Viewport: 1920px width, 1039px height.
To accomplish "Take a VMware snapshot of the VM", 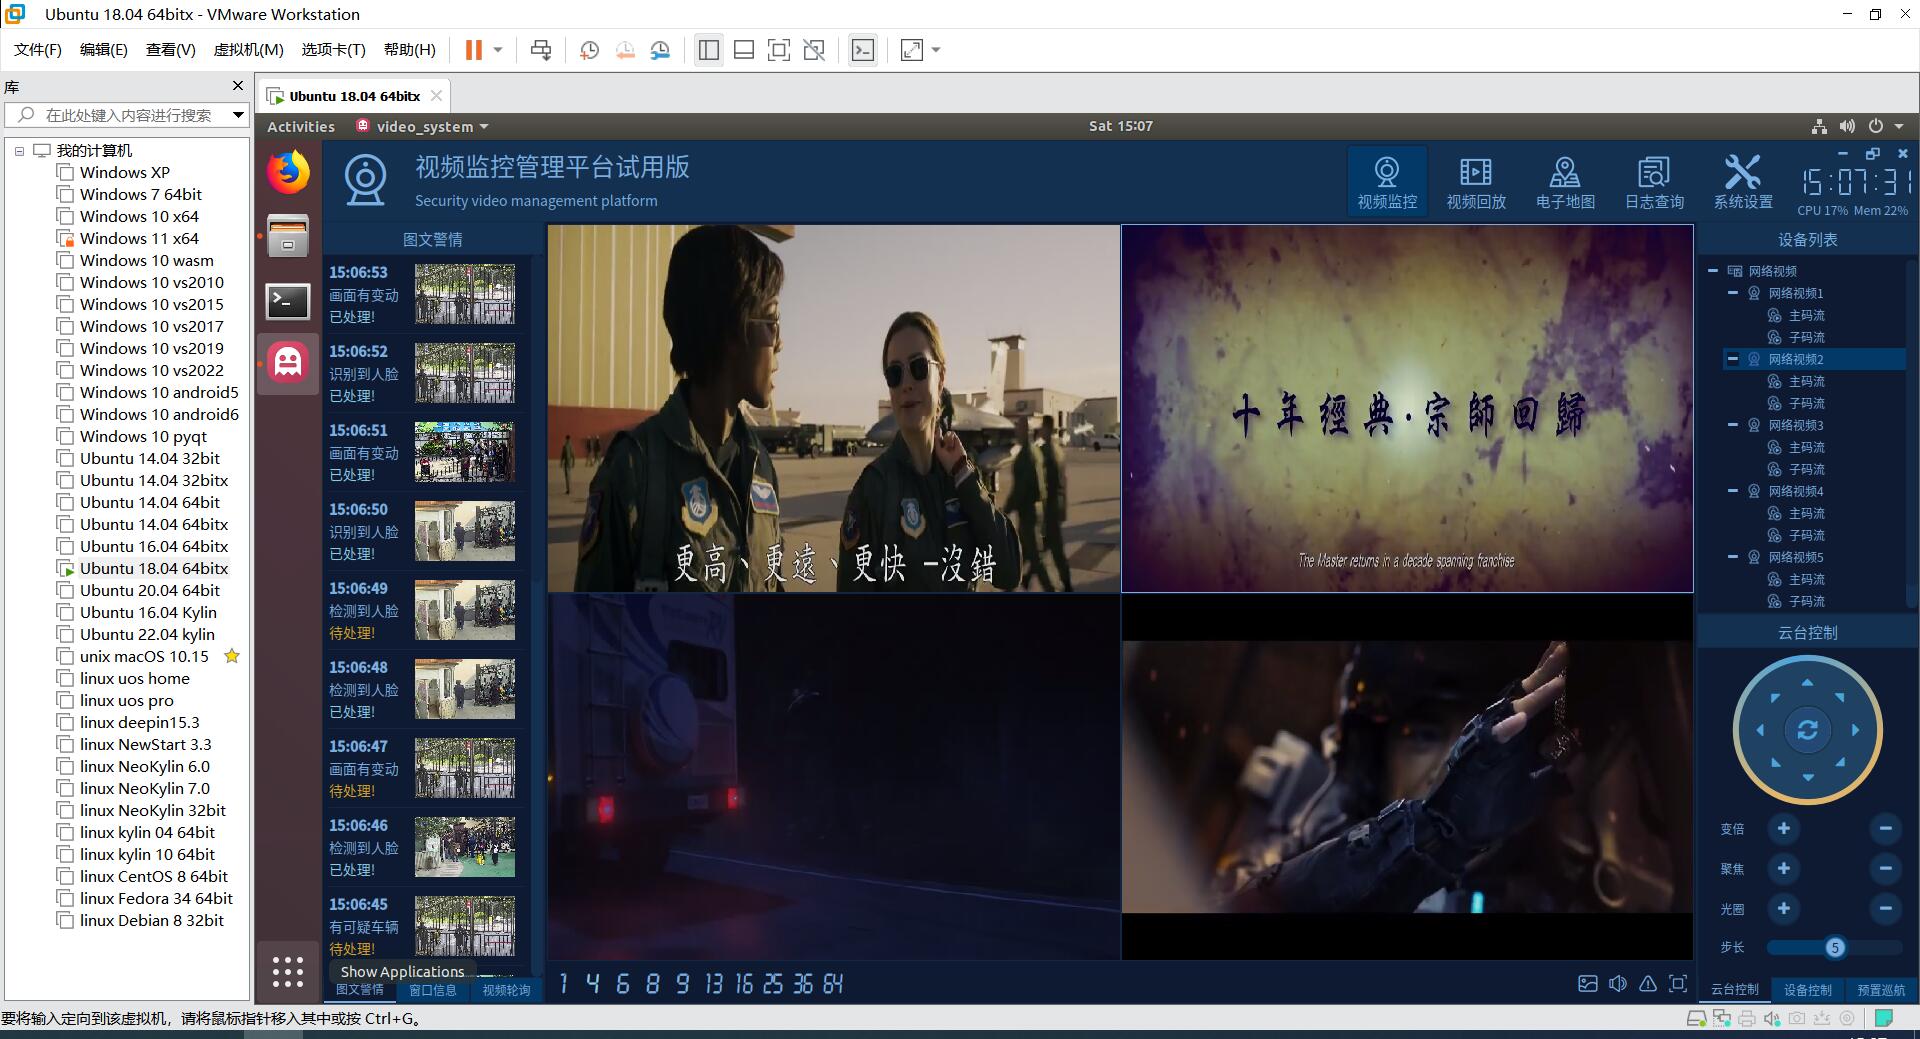I will coord(590,50).
